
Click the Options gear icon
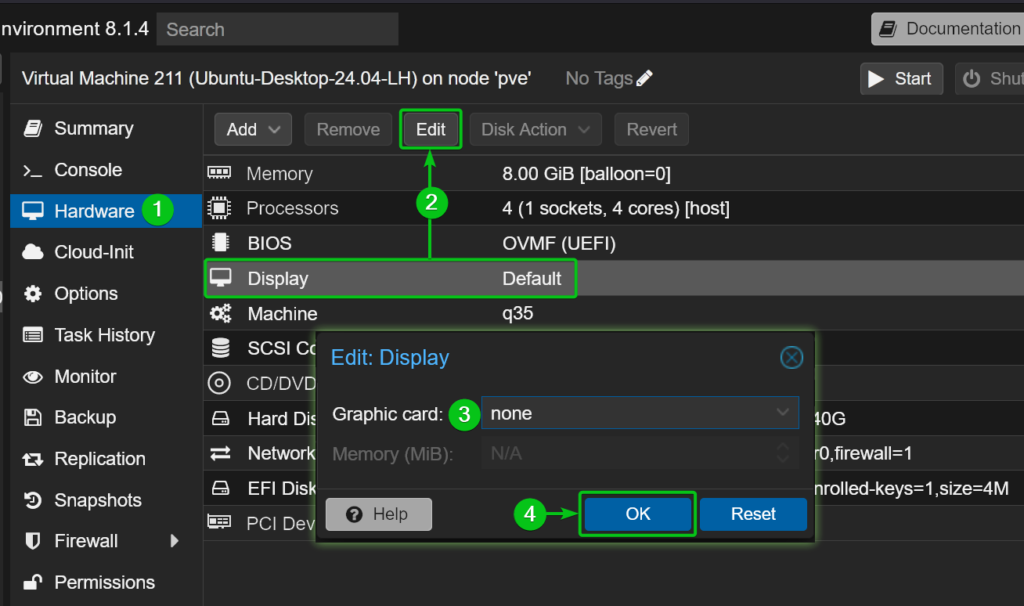pos(33,294)
